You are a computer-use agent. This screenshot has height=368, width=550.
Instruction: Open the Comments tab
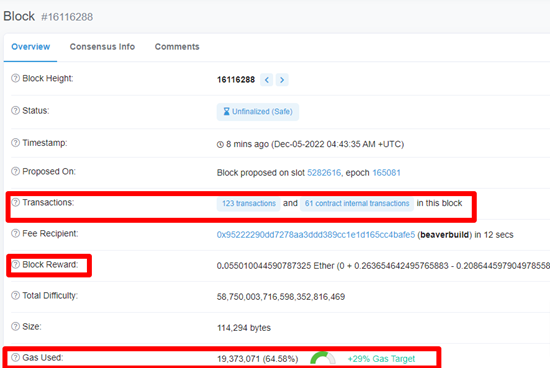[177, 47]
